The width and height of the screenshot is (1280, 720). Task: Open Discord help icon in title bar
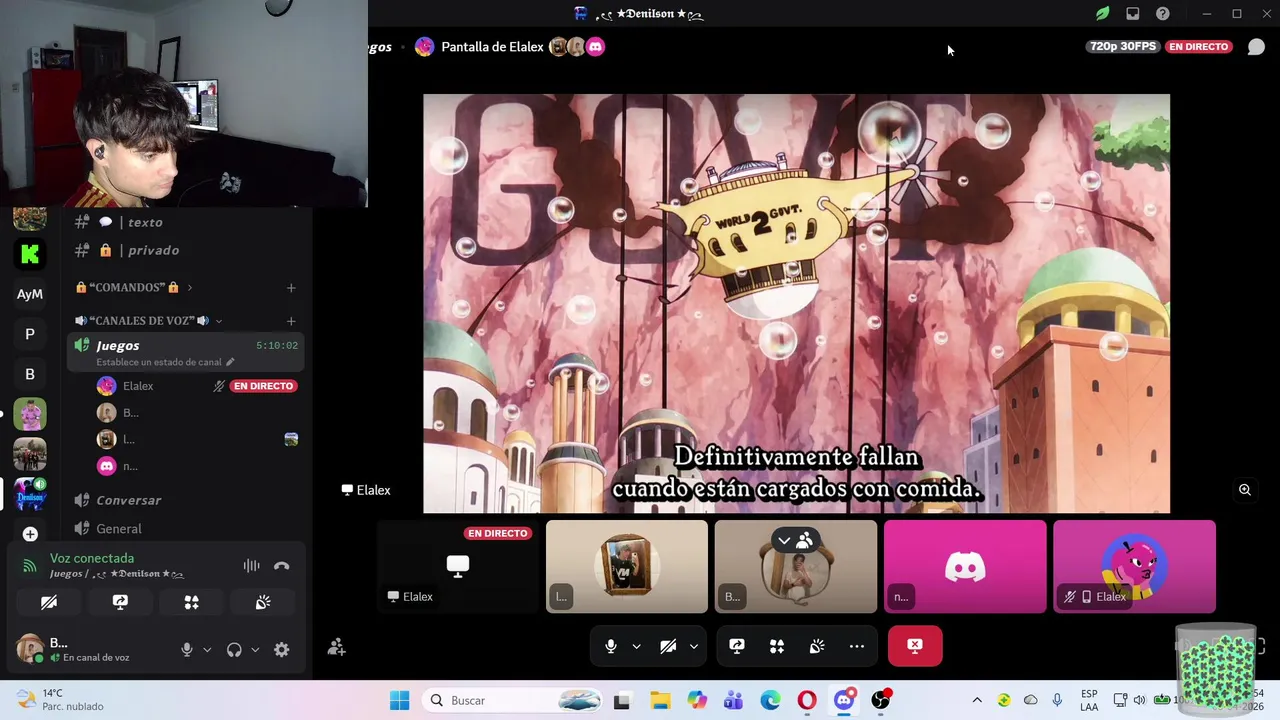(x=1162, y=14)
